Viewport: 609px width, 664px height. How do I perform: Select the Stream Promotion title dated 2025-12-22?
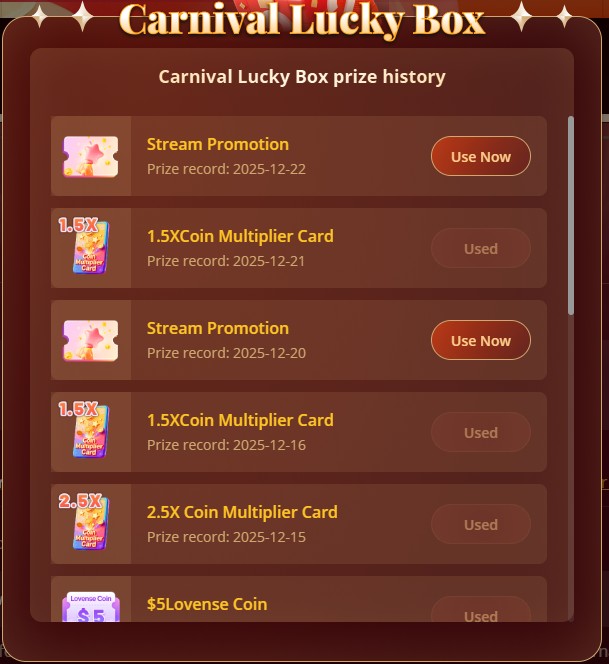pos(218,144)
